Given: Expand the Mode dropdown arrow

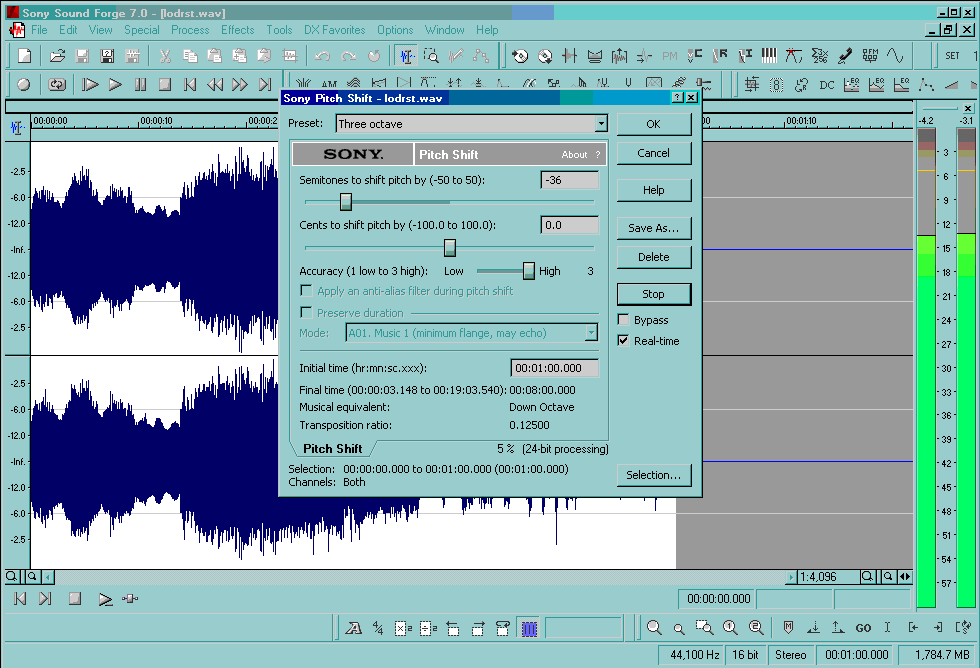Looking at the screenshot, I should pos(591,332).
